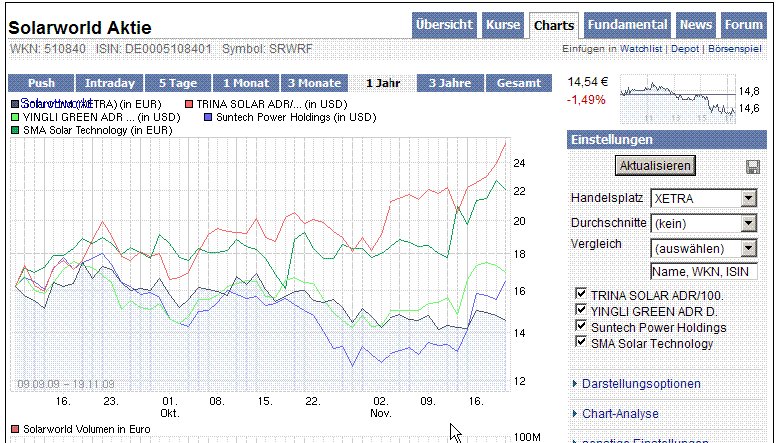Click the SMA Solar dark green legend swatch

[15, 131]
